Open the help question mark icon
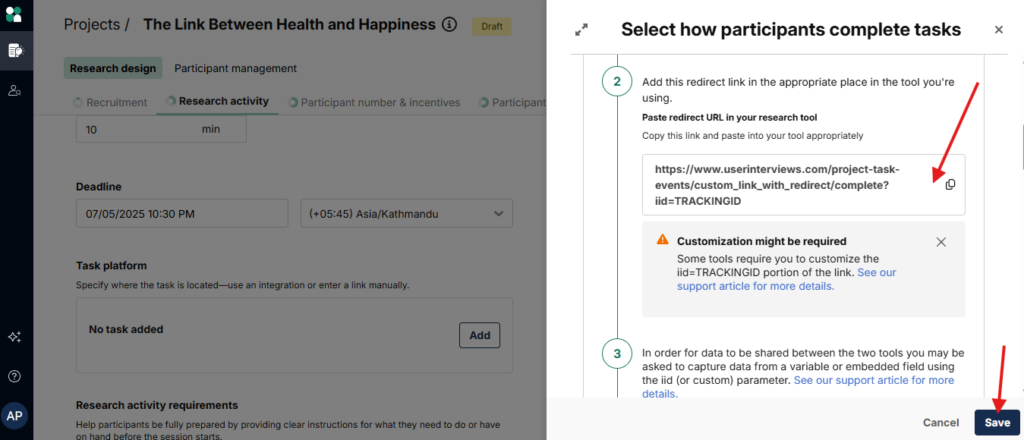This screenshot has width=1024, height=440. pos(15,377)
